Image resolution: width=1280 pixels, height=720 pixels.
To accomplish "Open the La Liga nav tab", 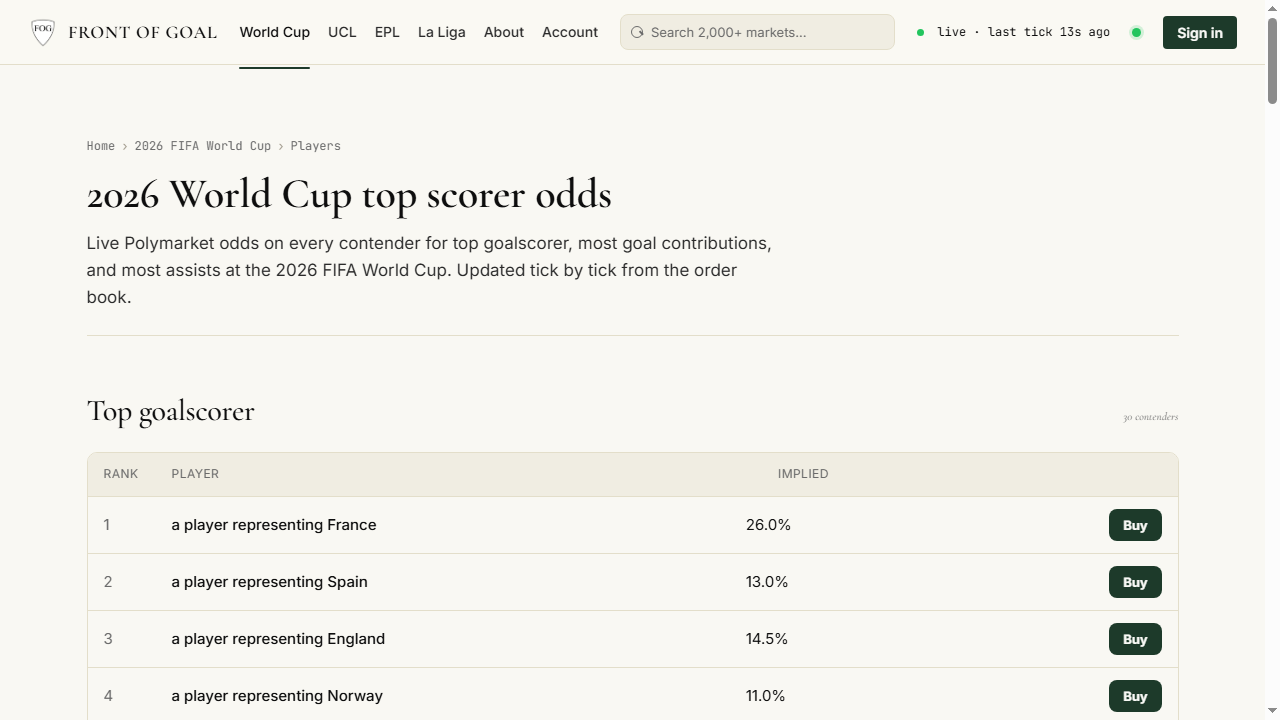I will click(x=442, y=32).
